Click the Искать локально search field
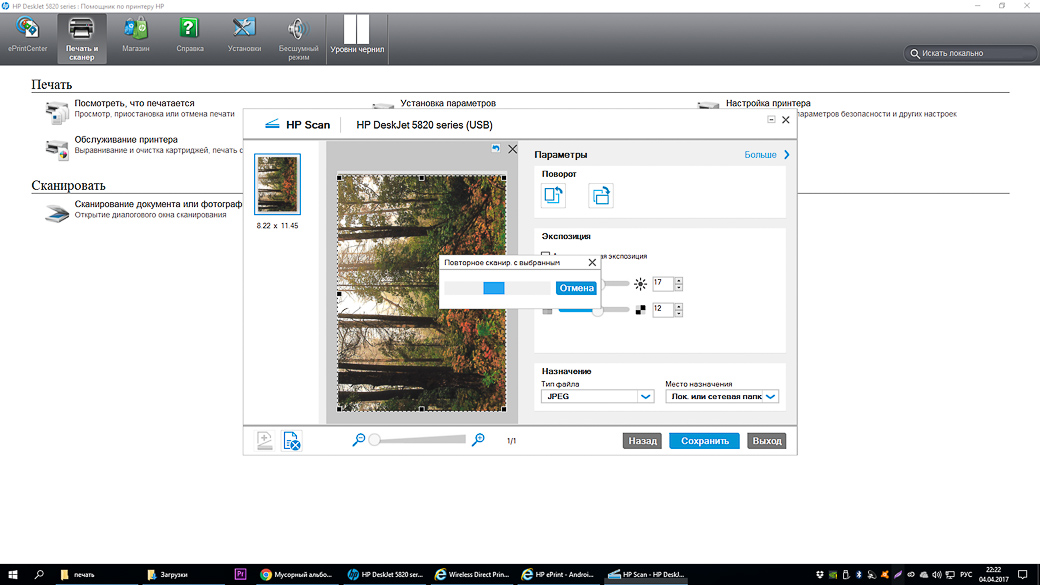This screenshot has width=1040, height=585. 970,53
